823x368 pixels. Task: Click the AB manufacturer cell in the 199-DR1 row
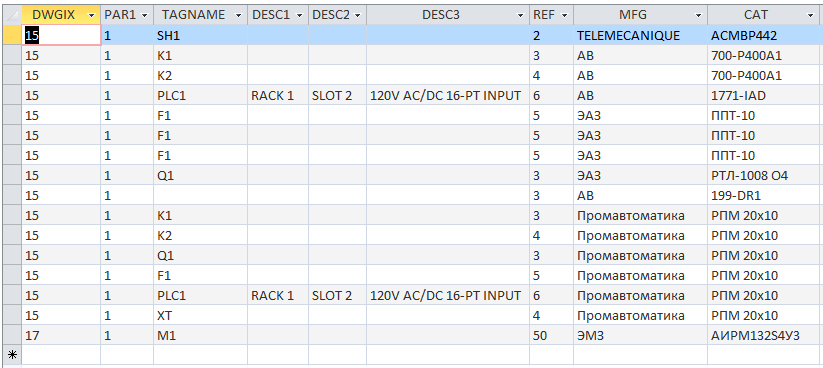pos(640,195)
